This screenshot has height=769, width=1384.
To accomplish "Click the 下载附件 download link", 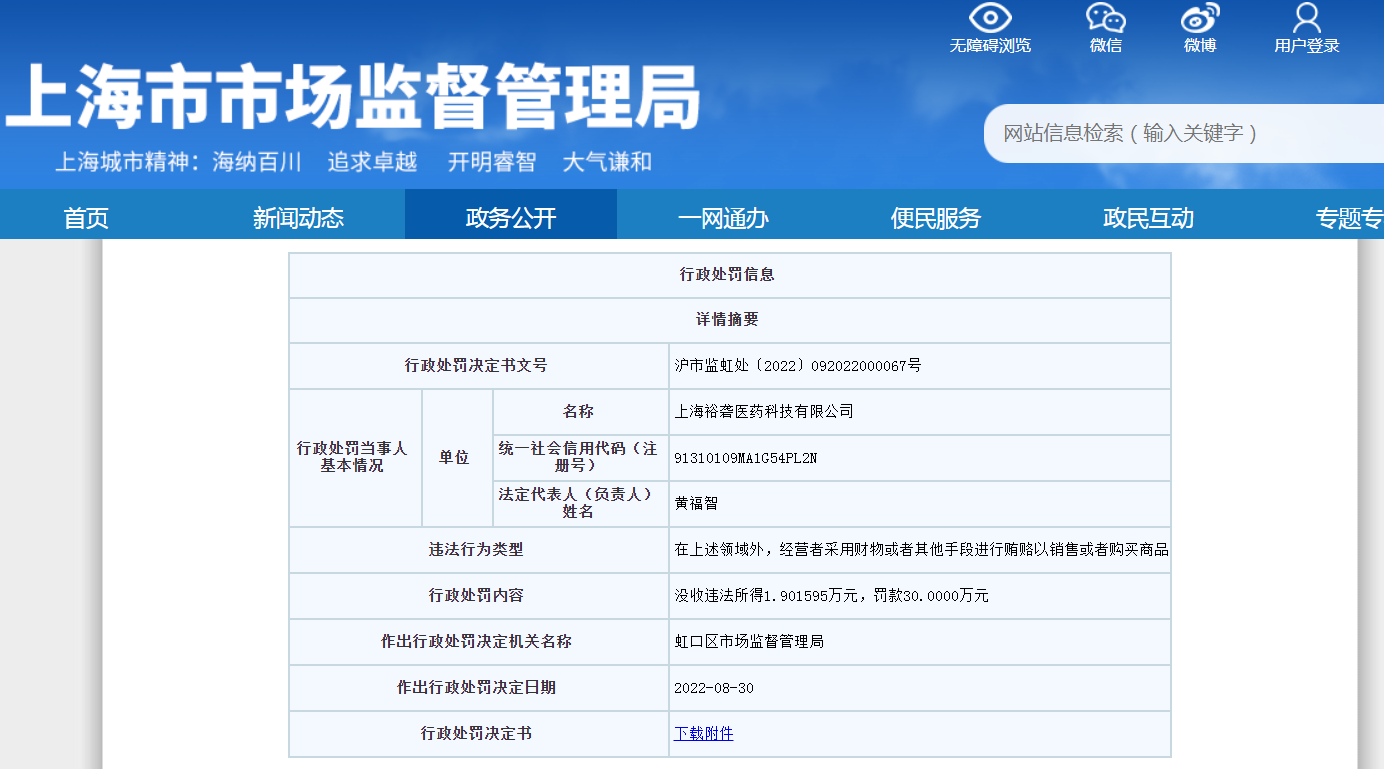I will click(x=704, y=733).
